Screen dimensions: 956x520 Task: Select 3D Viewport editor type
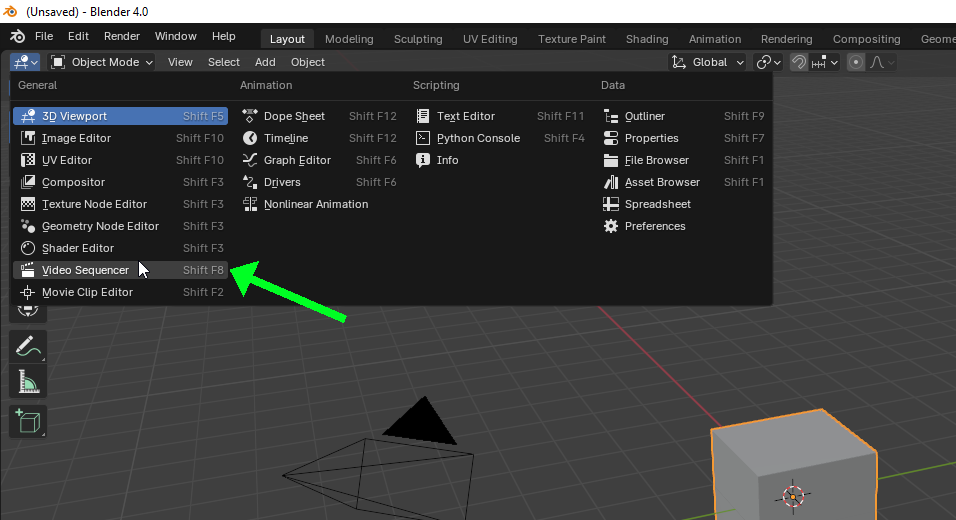[120, 116]
